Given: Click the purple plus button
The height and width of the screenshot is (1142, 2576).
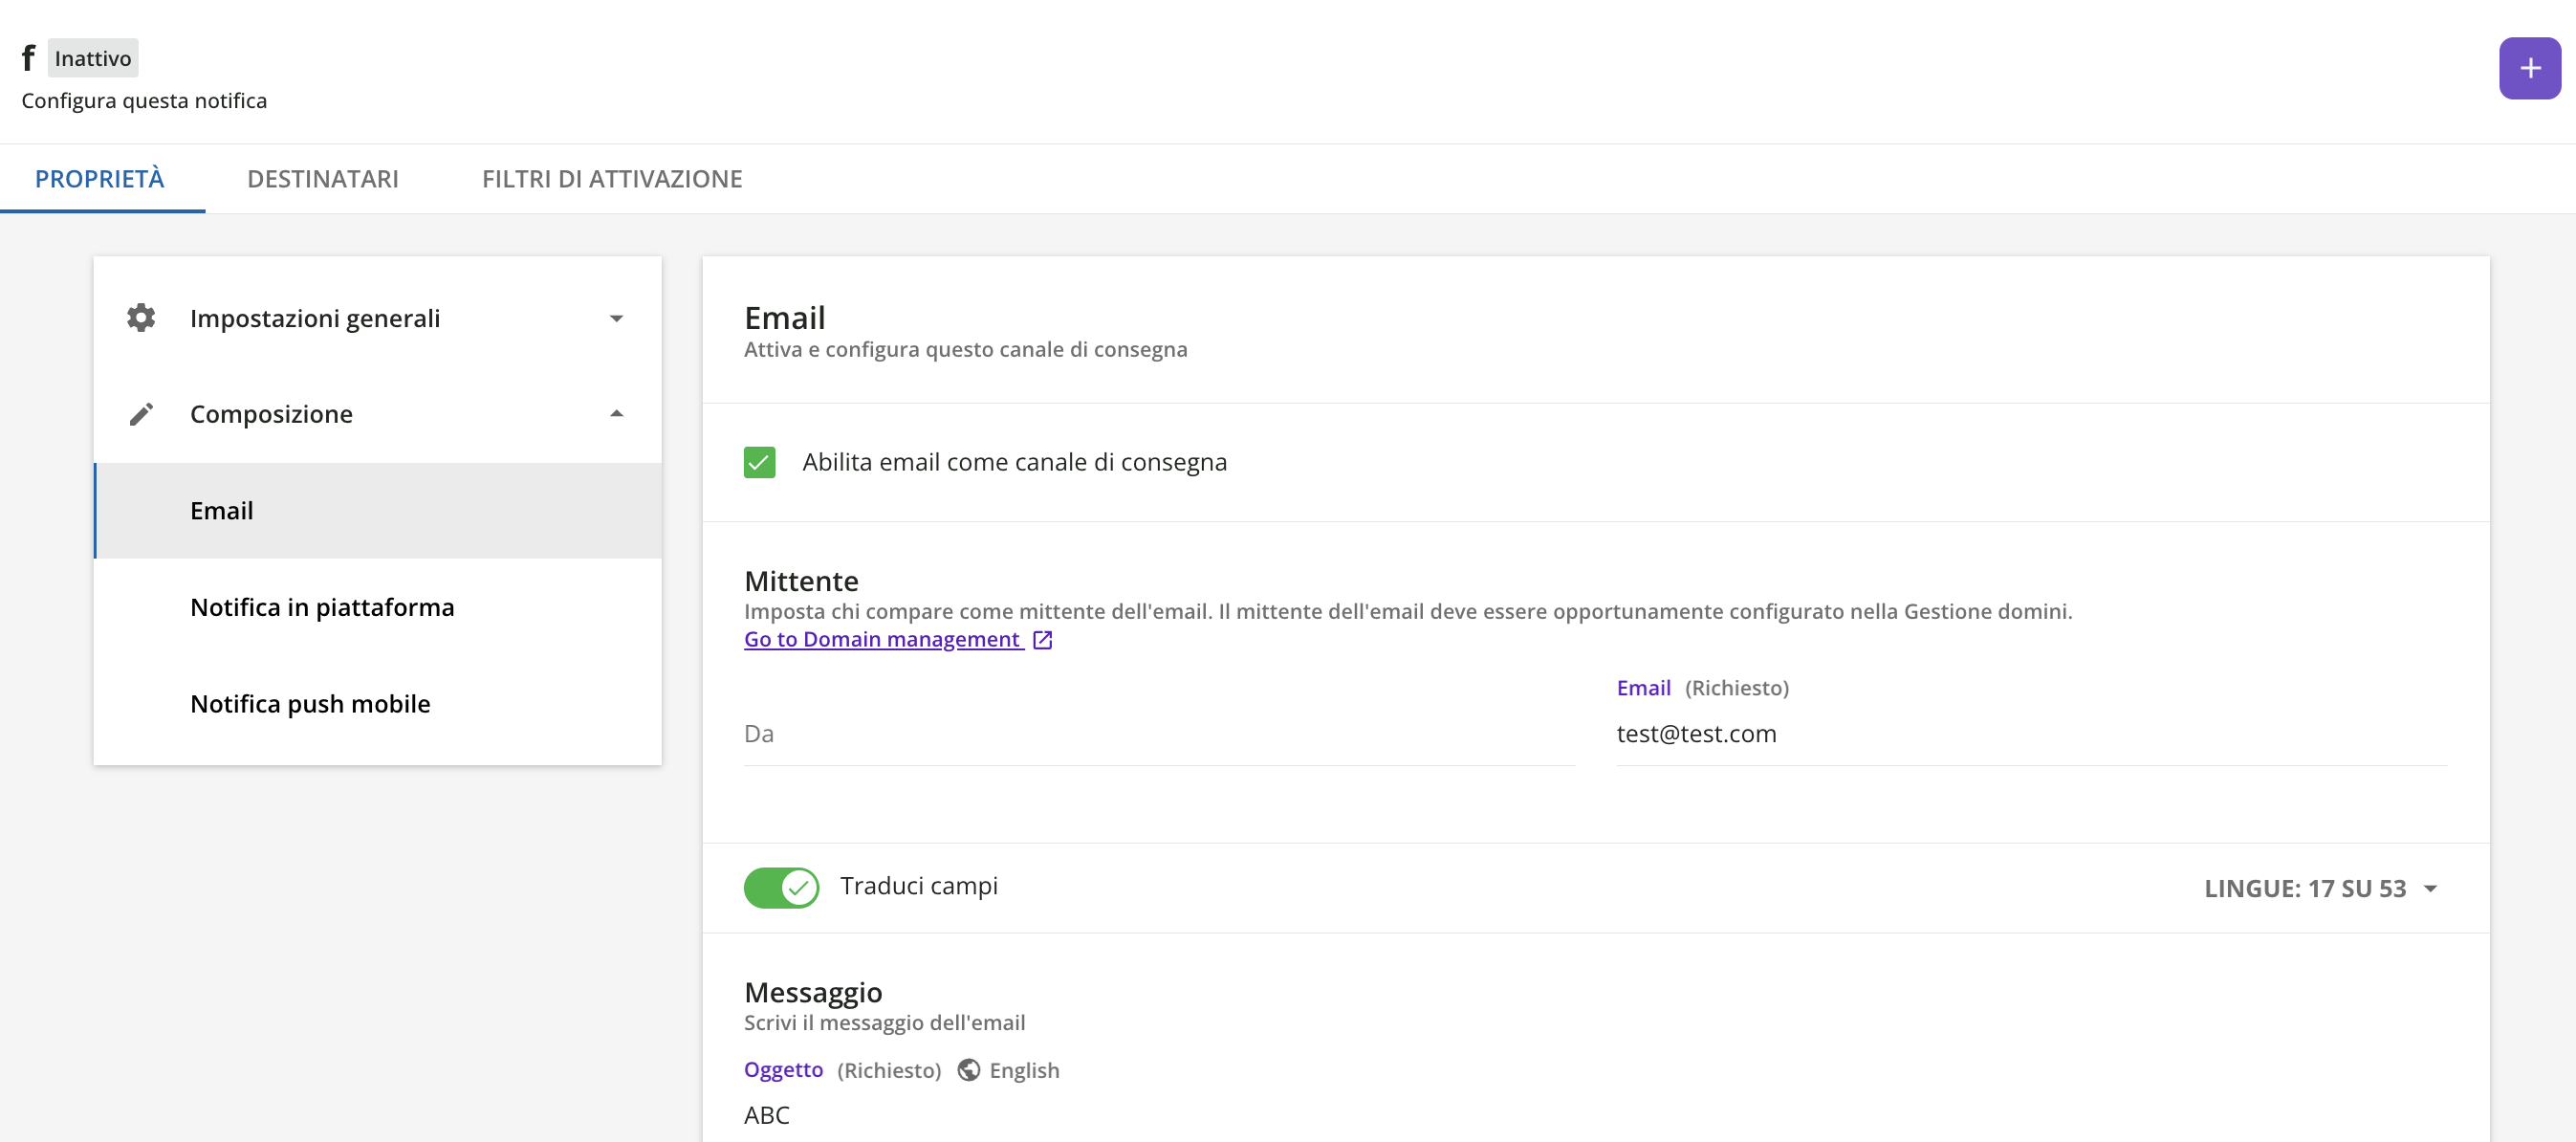Looking at the screenshot, I should click(2529, 68).
